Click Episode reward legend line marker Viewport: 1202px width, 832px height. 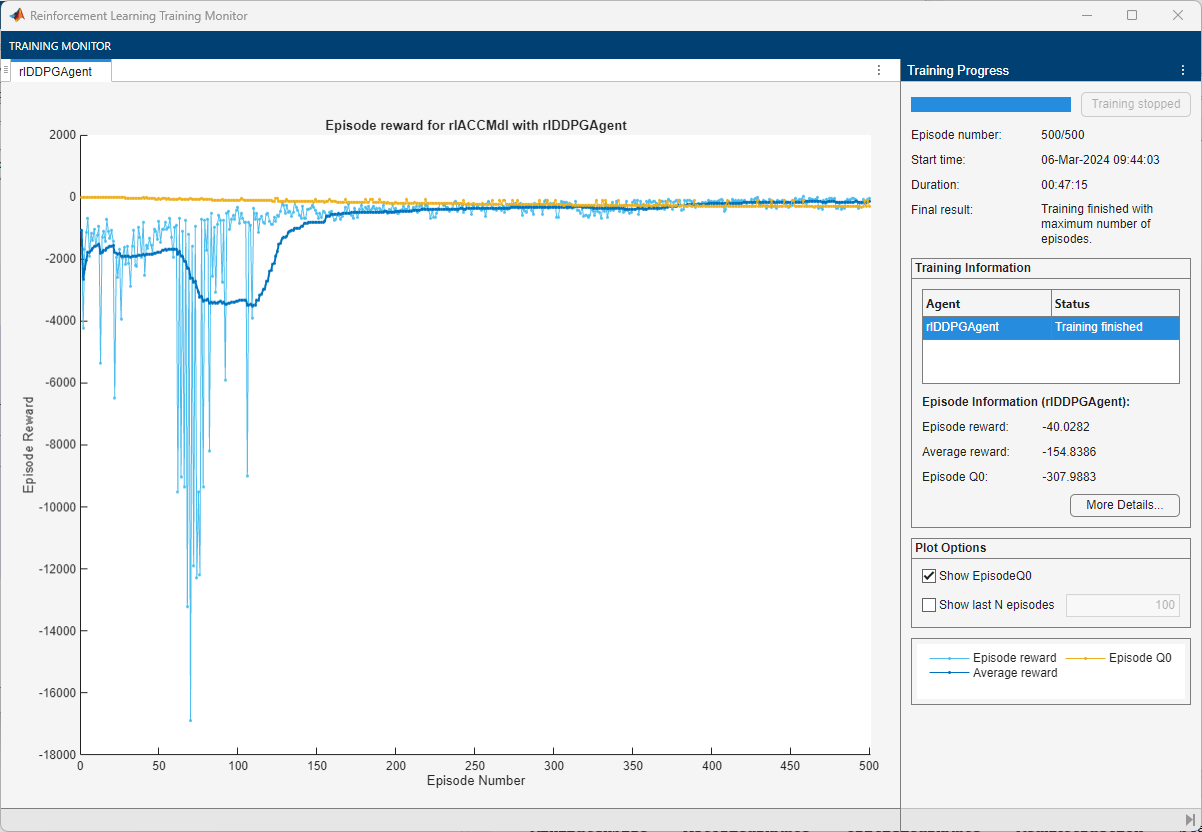click(x=949, y=658)
